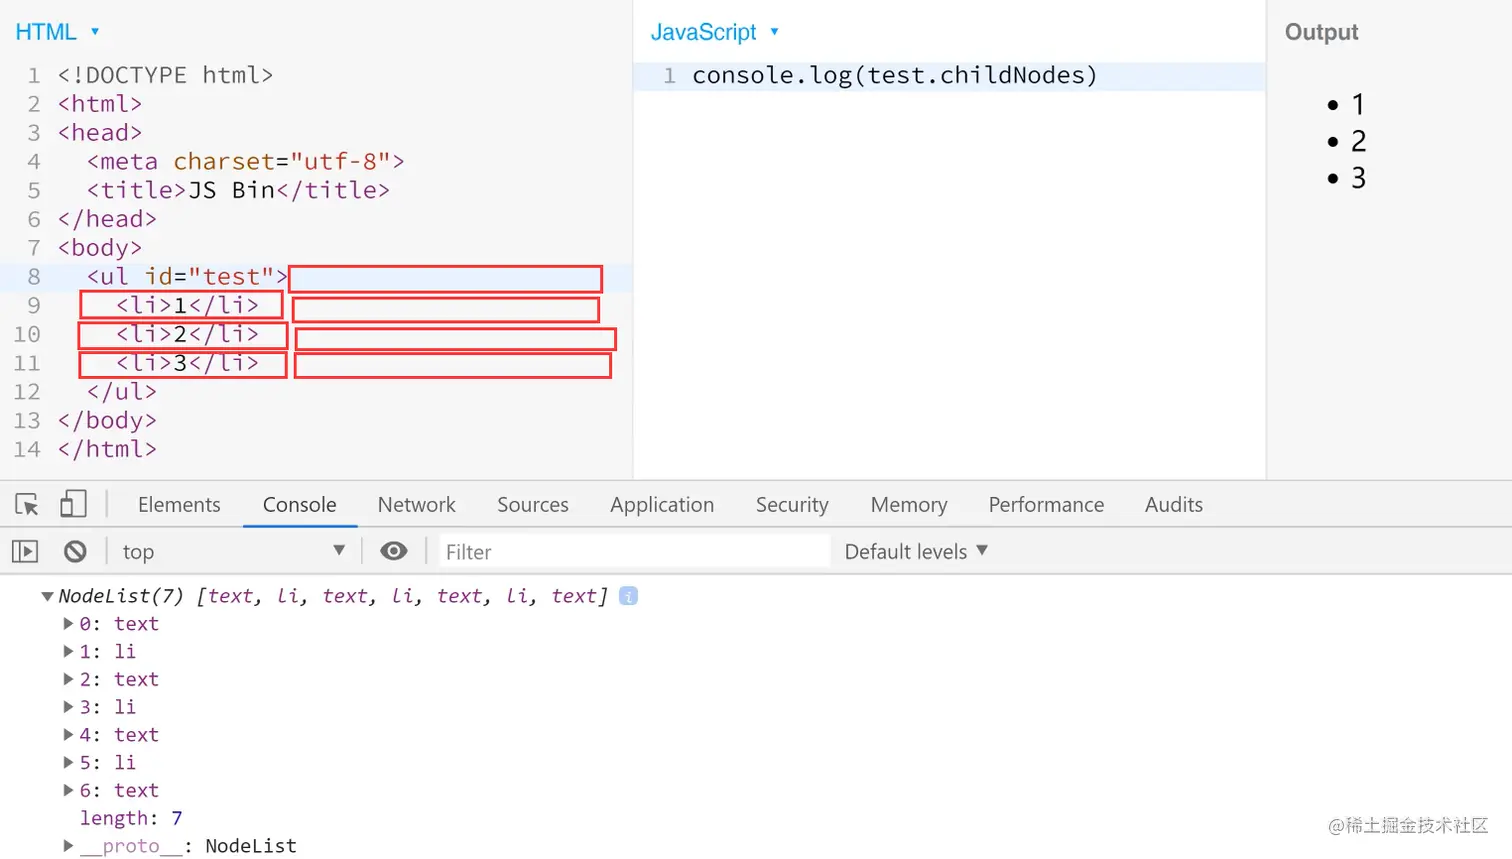
Task: Switch to the Console tab
Action: pos(300,504)
